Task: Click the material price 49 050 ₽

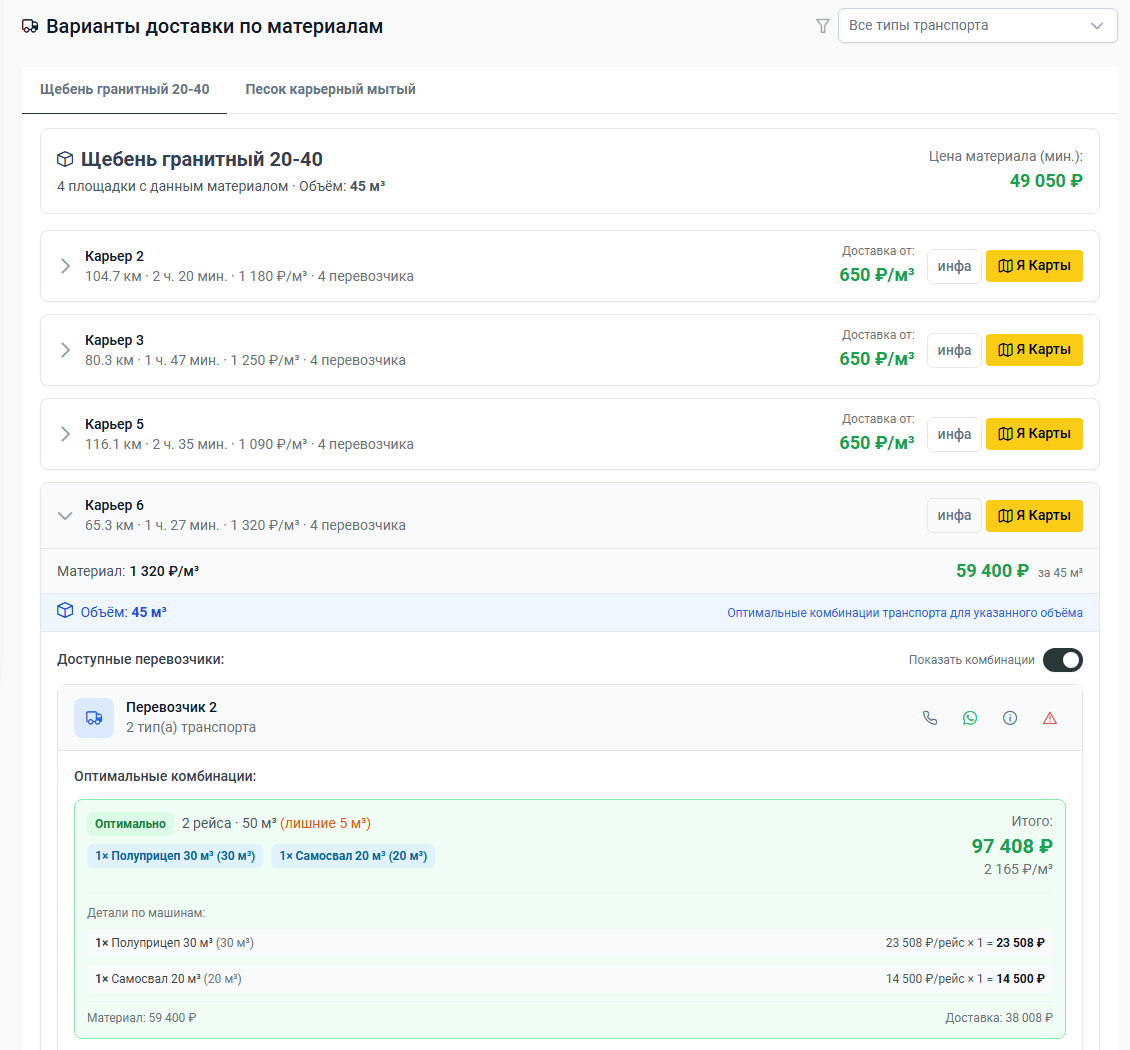Action: tap(1046, 181)
